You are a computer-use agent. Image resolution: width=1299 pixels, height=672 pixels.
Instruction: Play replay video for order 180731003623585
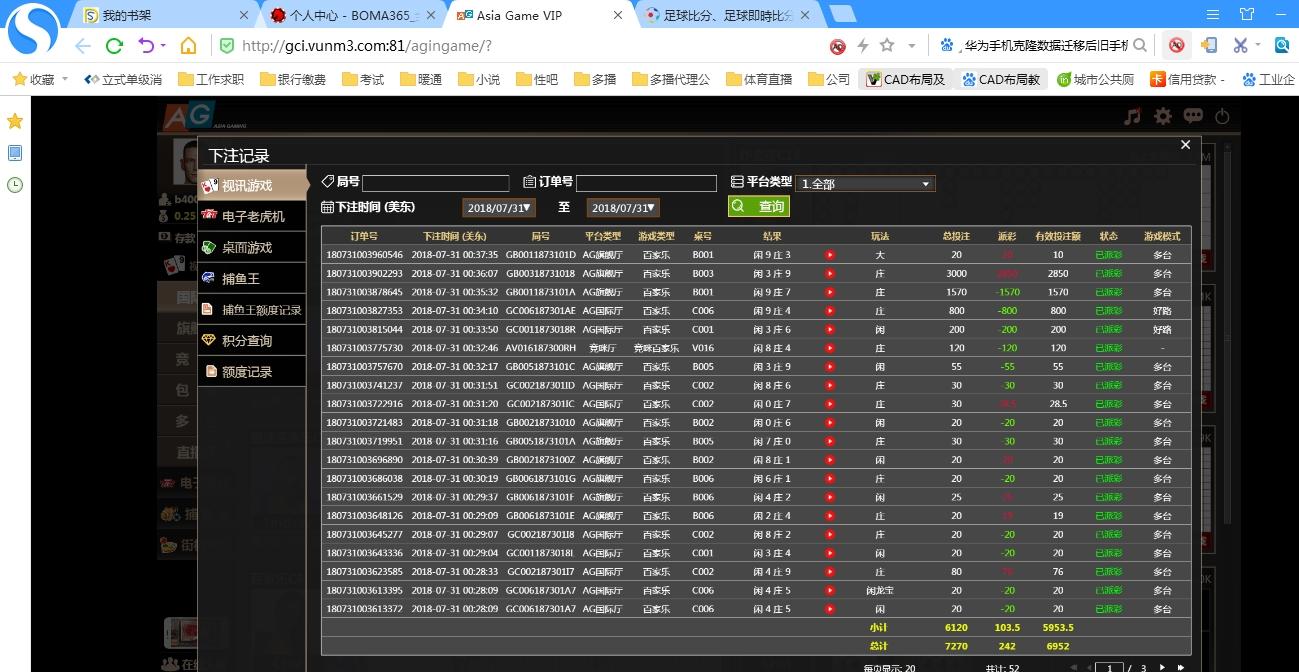pos(829,572)
